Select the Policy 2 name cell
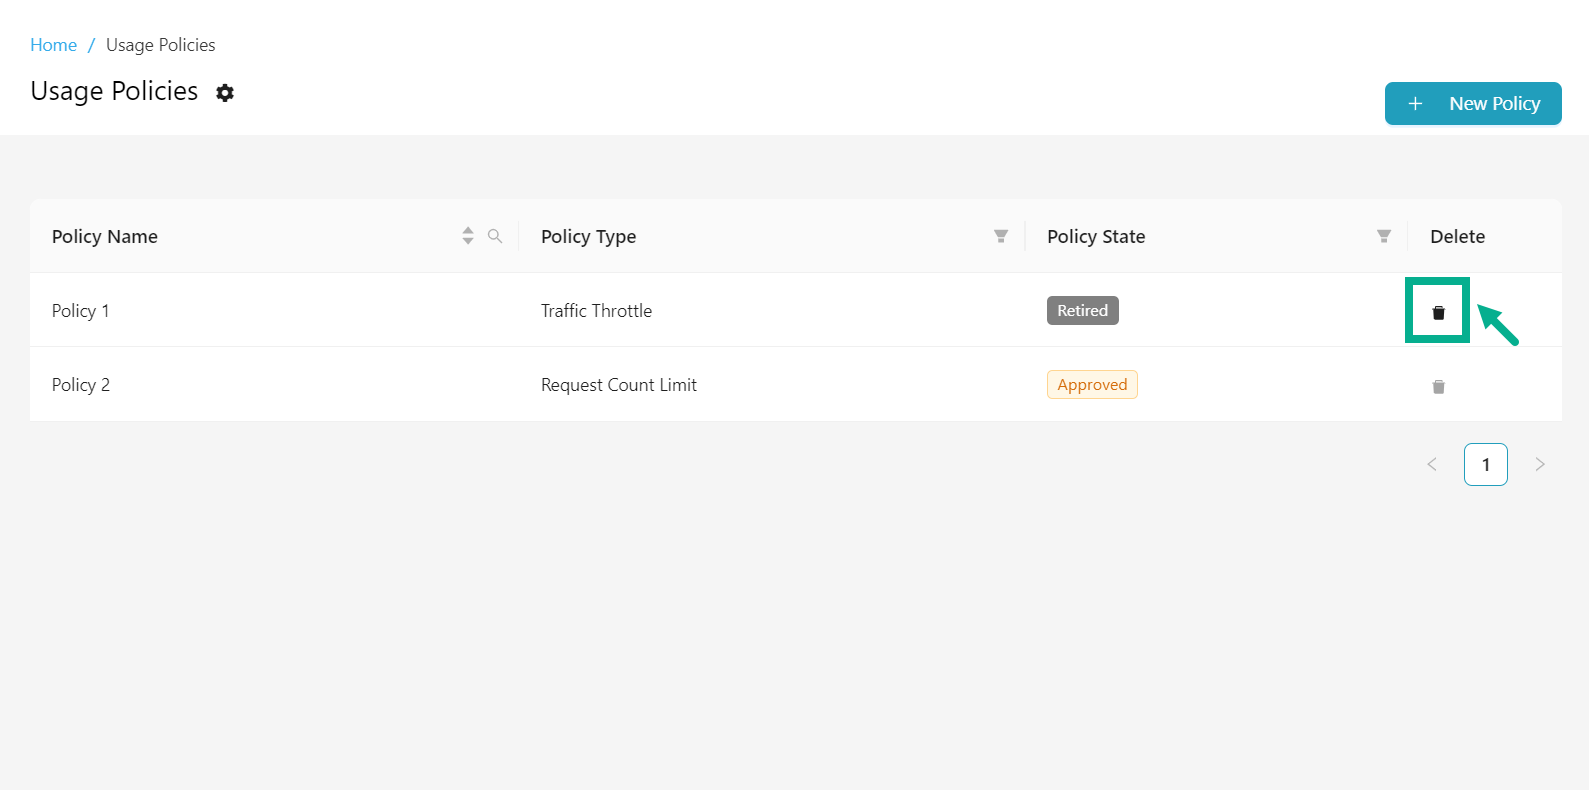1589x790 pixels. 81,385
